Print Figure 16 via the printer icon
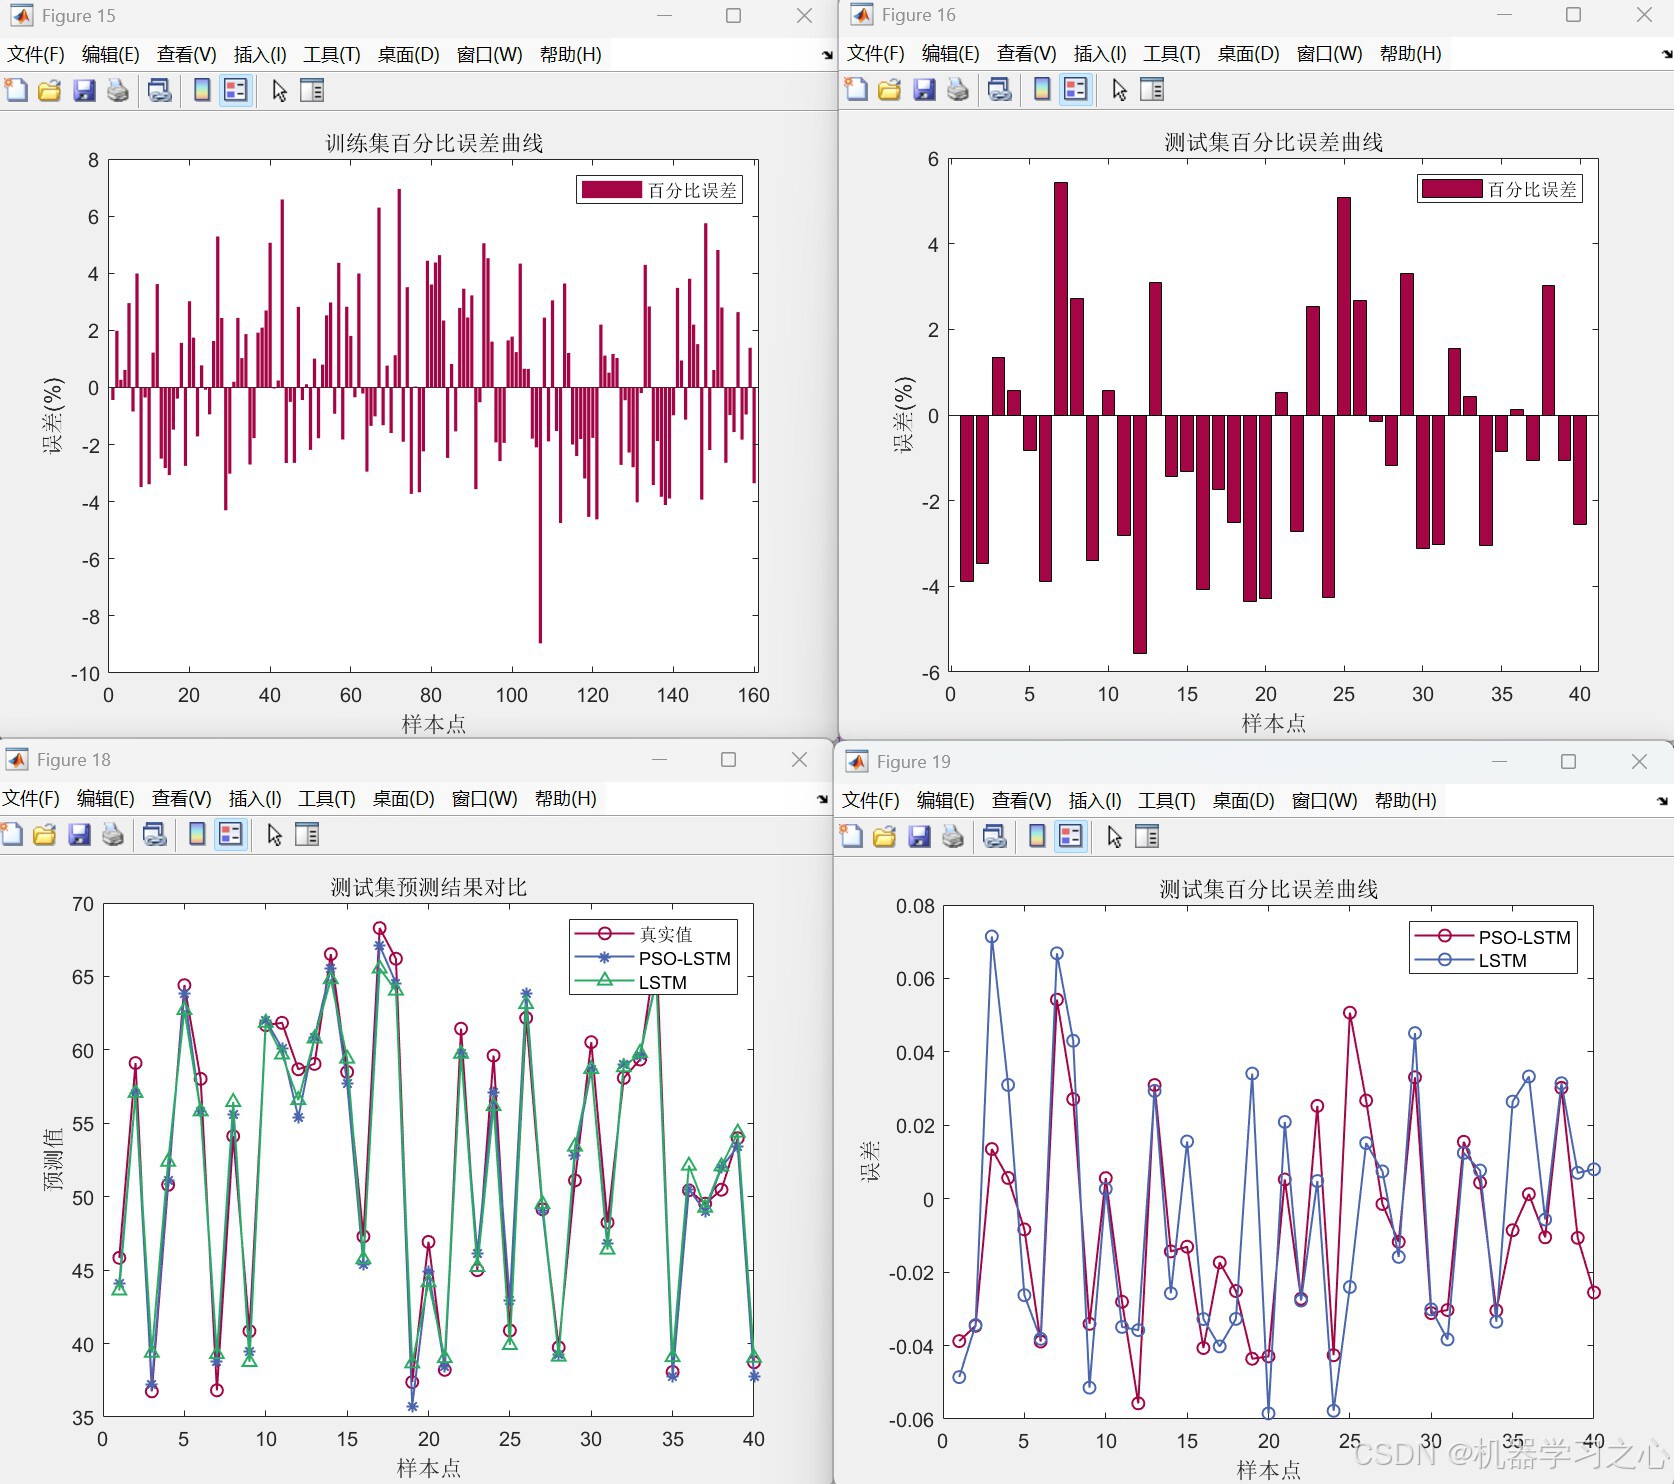1674x1484 pixels. click(958, 90)
